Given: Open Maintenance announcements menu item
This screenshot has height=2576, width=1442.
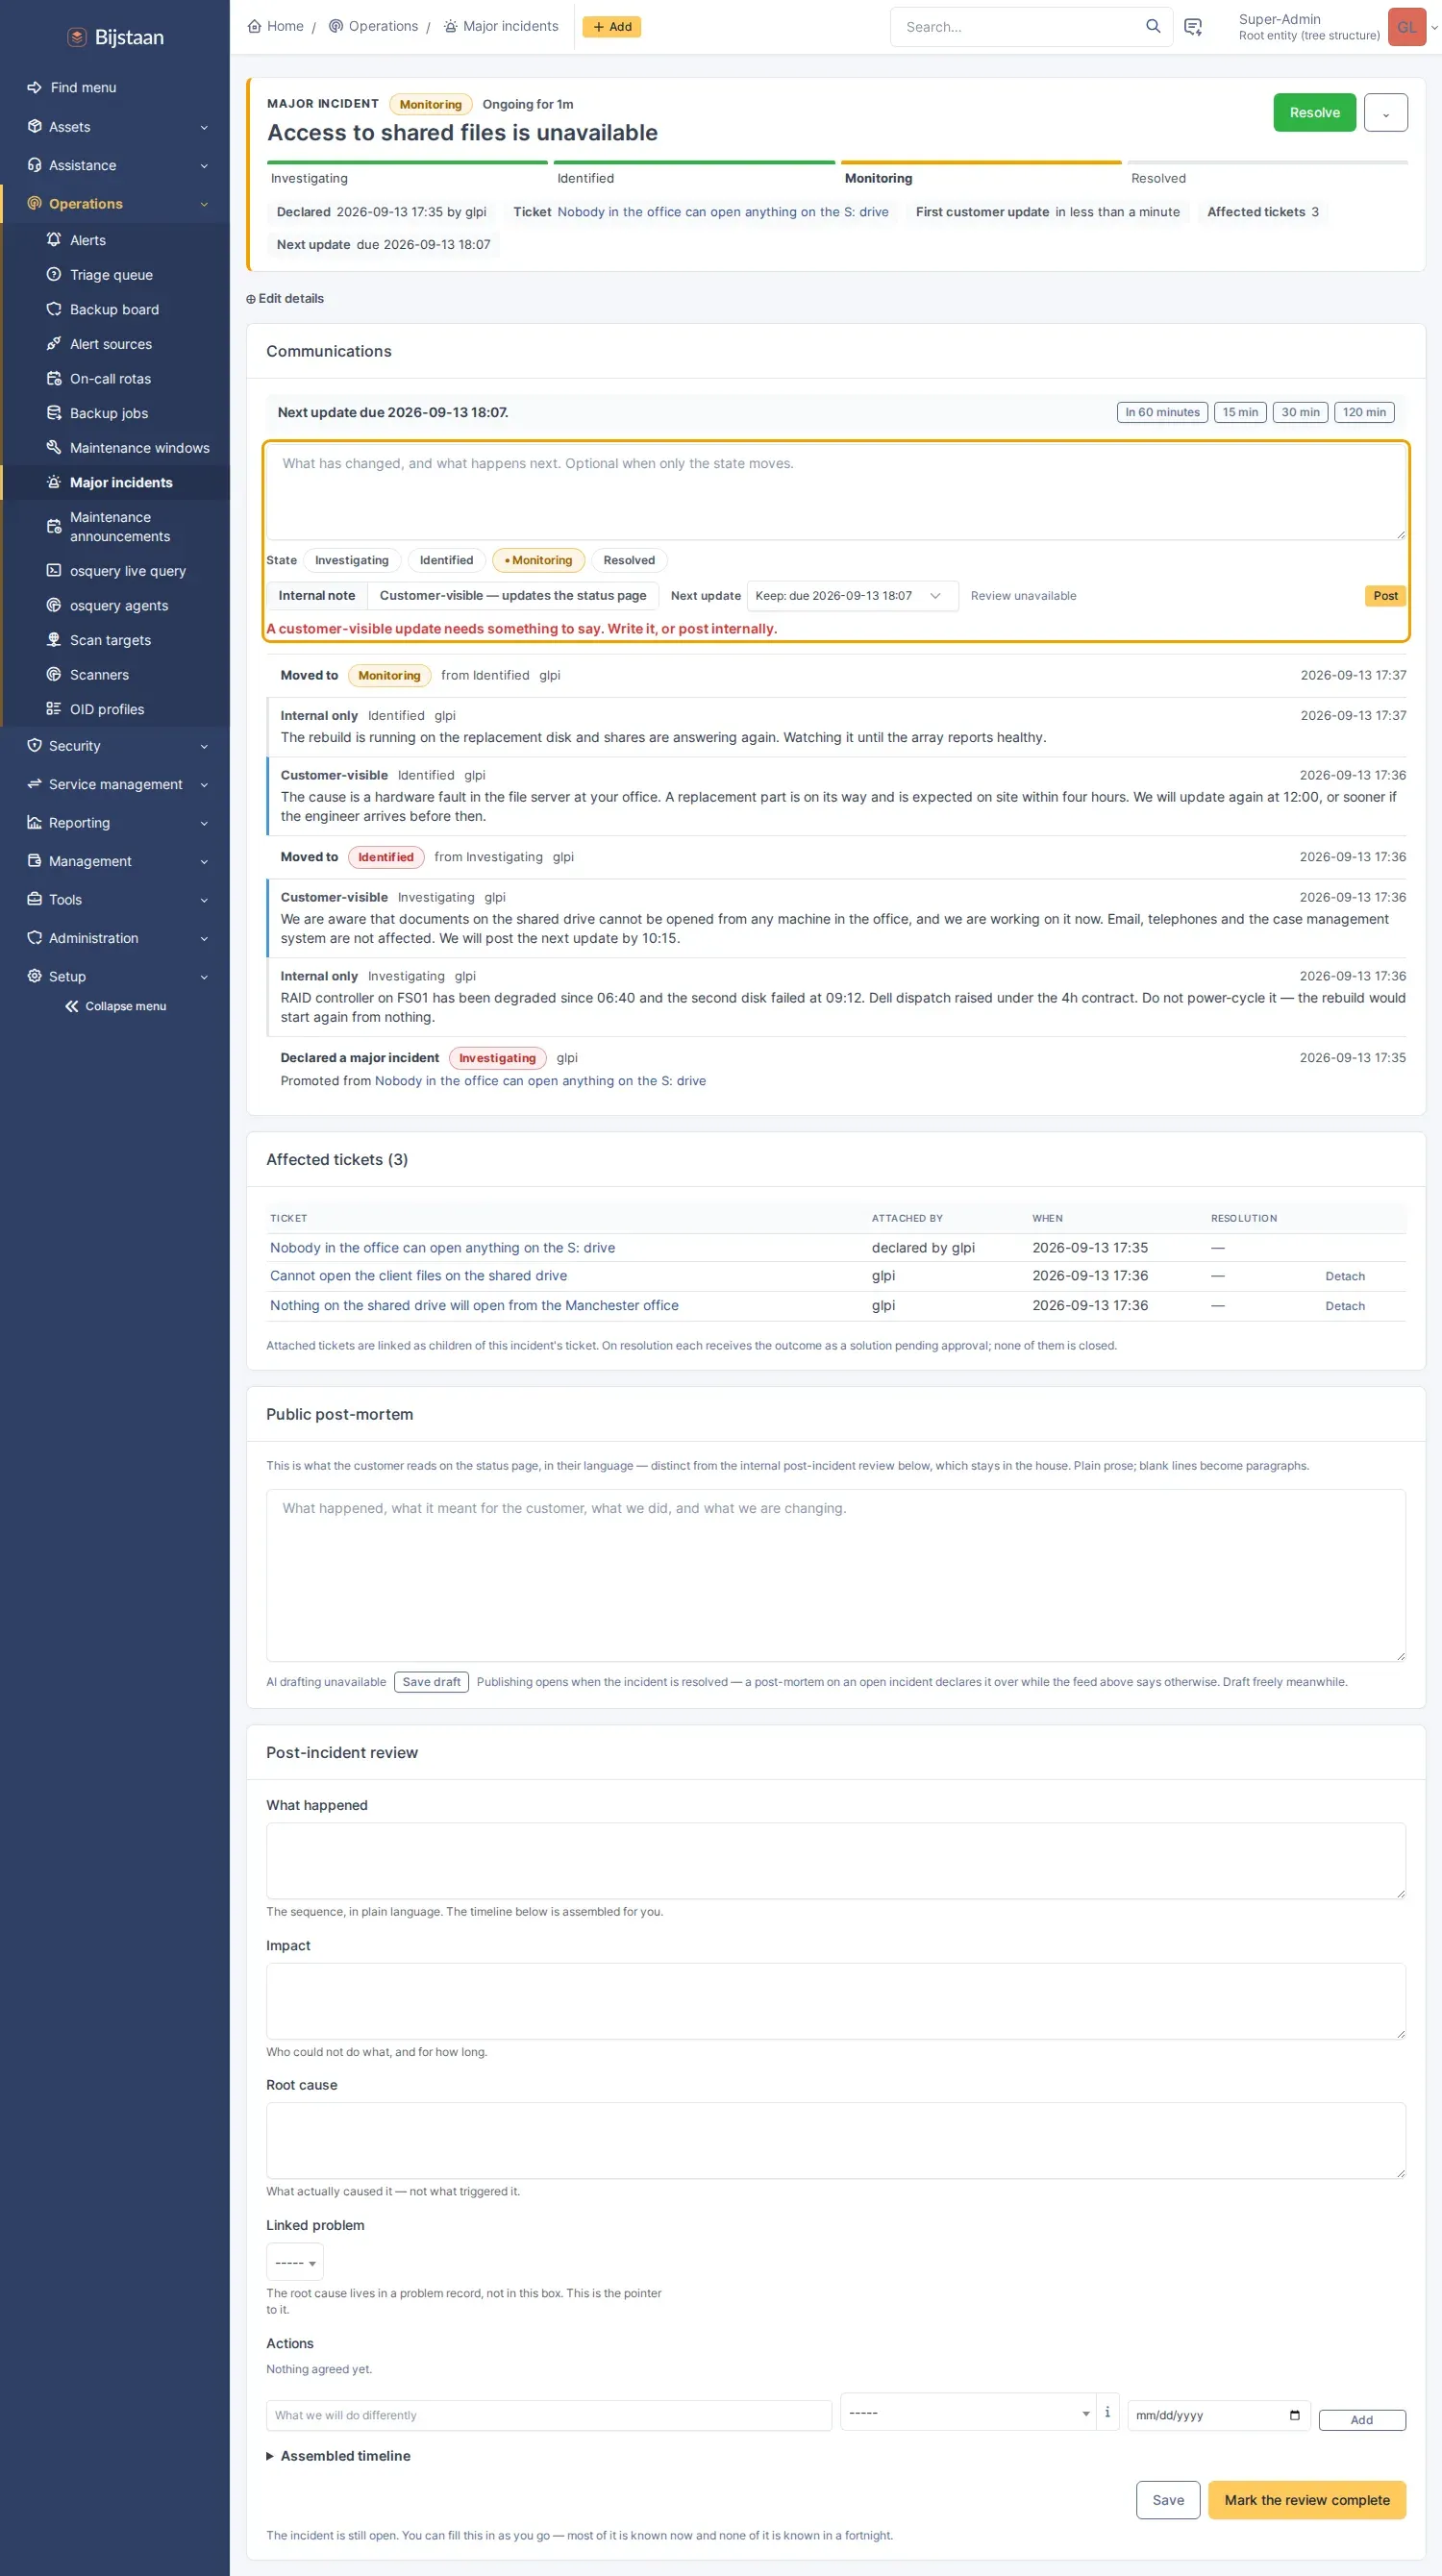Looking at the screenshot, I should coord(115,526).
